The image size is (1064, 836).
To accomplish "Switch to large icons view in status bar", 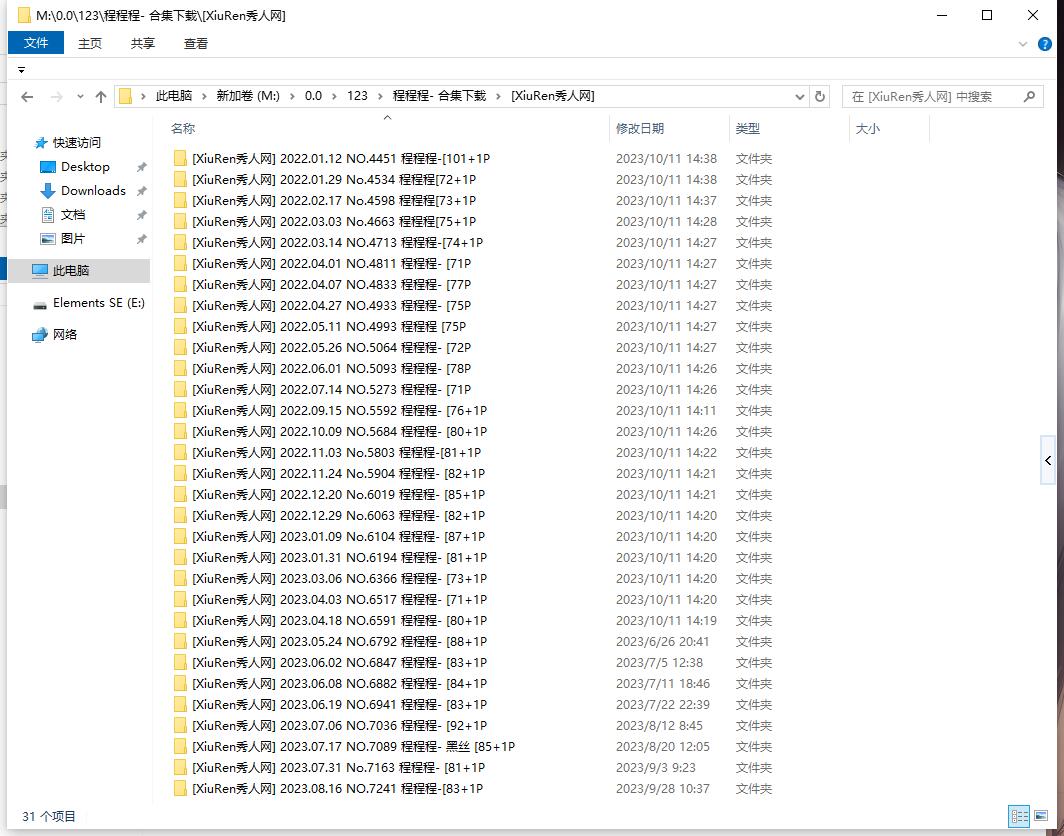I will [1041, 816].
